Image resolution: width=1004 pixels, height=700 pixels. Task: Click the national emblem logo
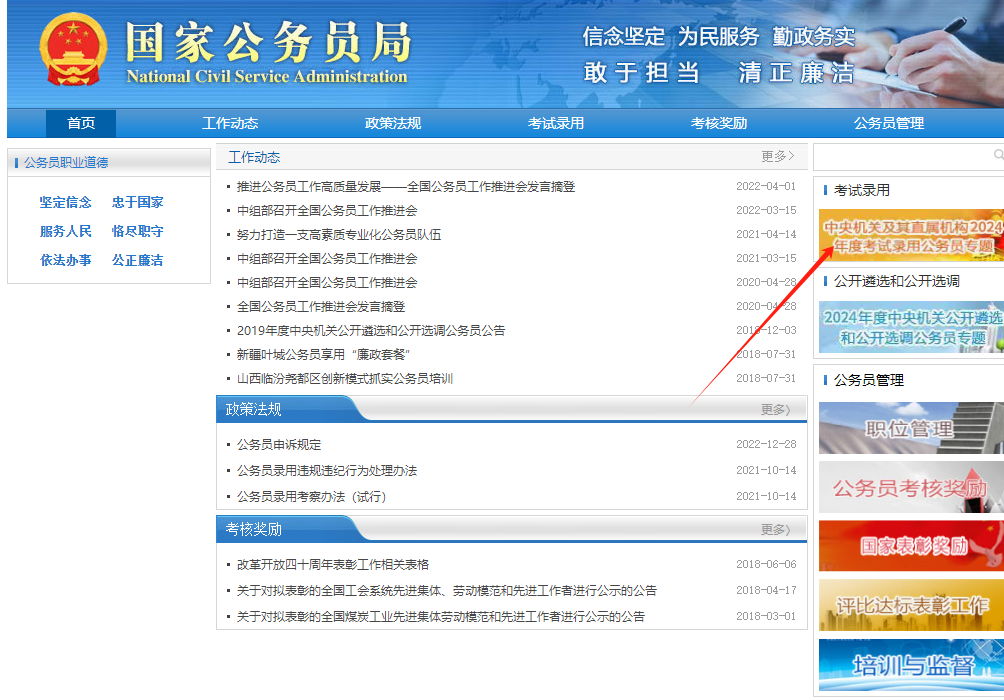[73, 50]
